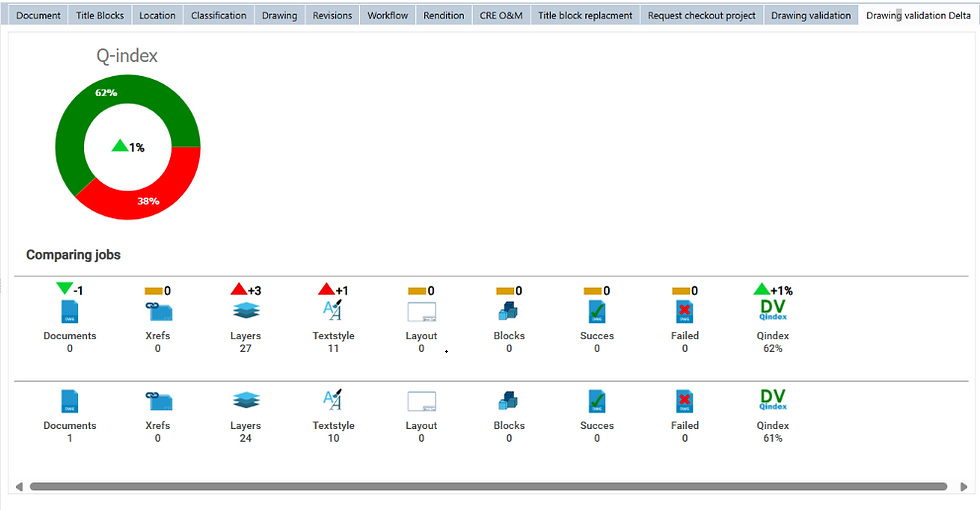Click the Succes icon in the bottom row

pos(597,401)
